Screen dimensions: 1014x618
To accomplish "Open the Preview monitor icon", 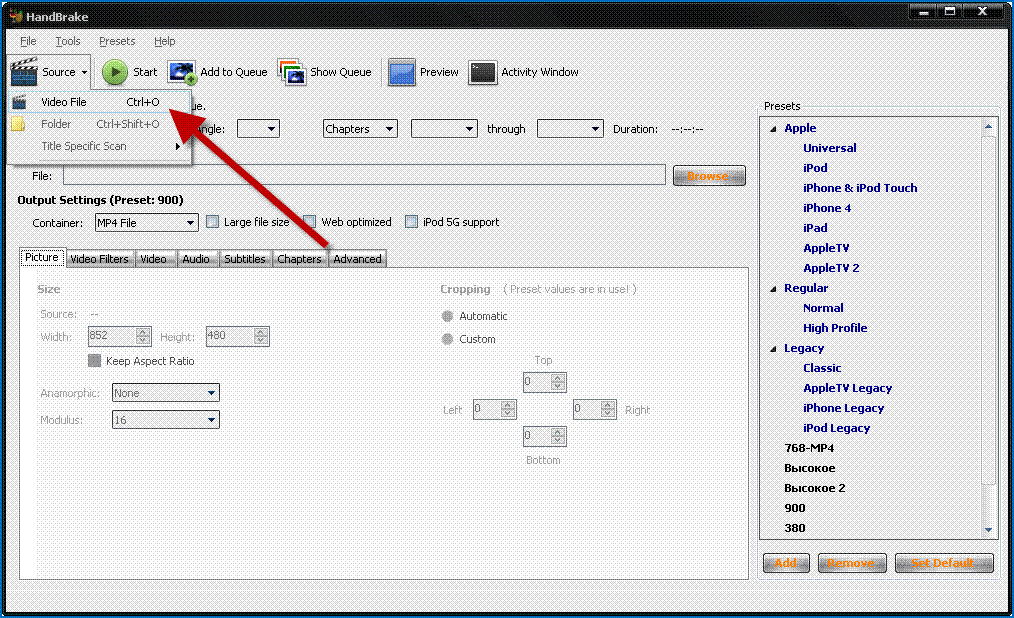I will pos(402,72).
